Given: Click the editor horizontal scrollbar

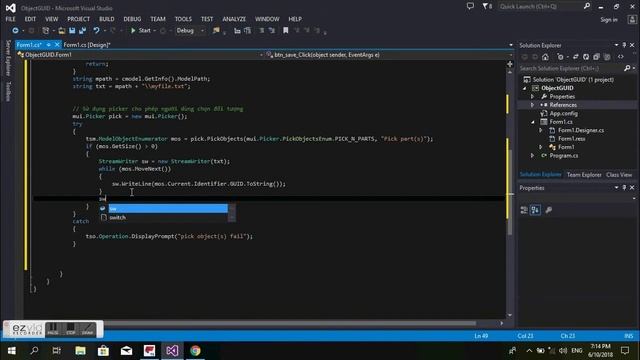Looking at the screenshot, I should (290, 323).
